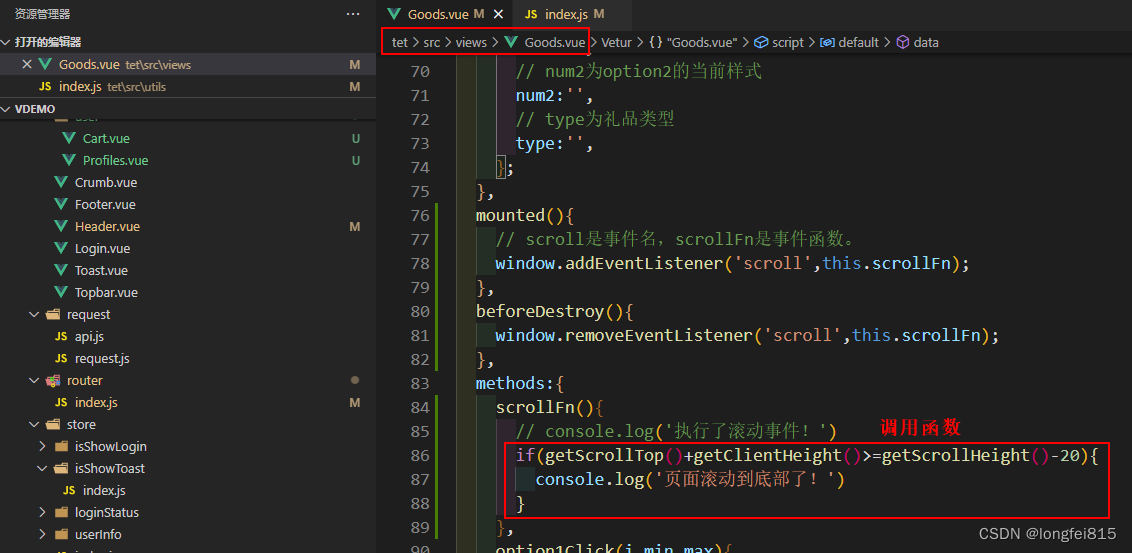Click the Goods.vue breadcrumb segment

(554, 43)
